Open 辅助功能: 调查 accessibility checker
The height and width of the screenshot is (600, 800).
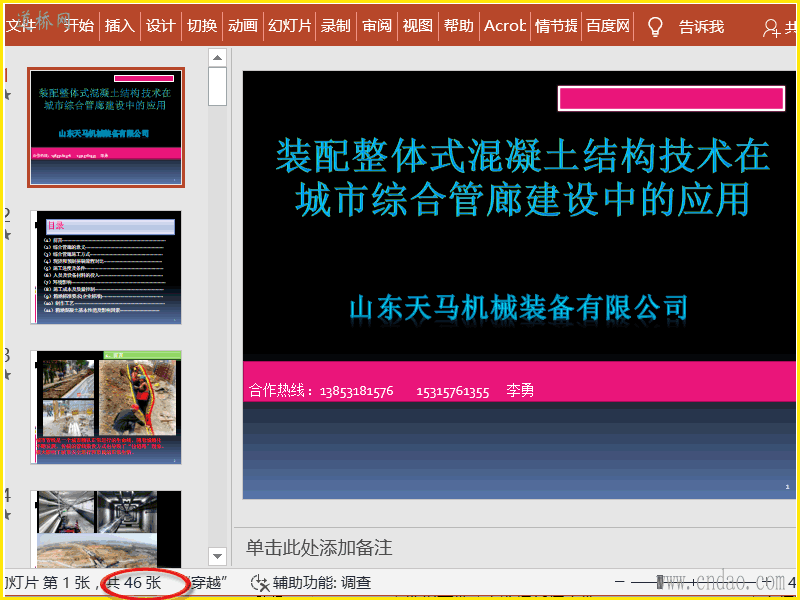pos(321,582)
